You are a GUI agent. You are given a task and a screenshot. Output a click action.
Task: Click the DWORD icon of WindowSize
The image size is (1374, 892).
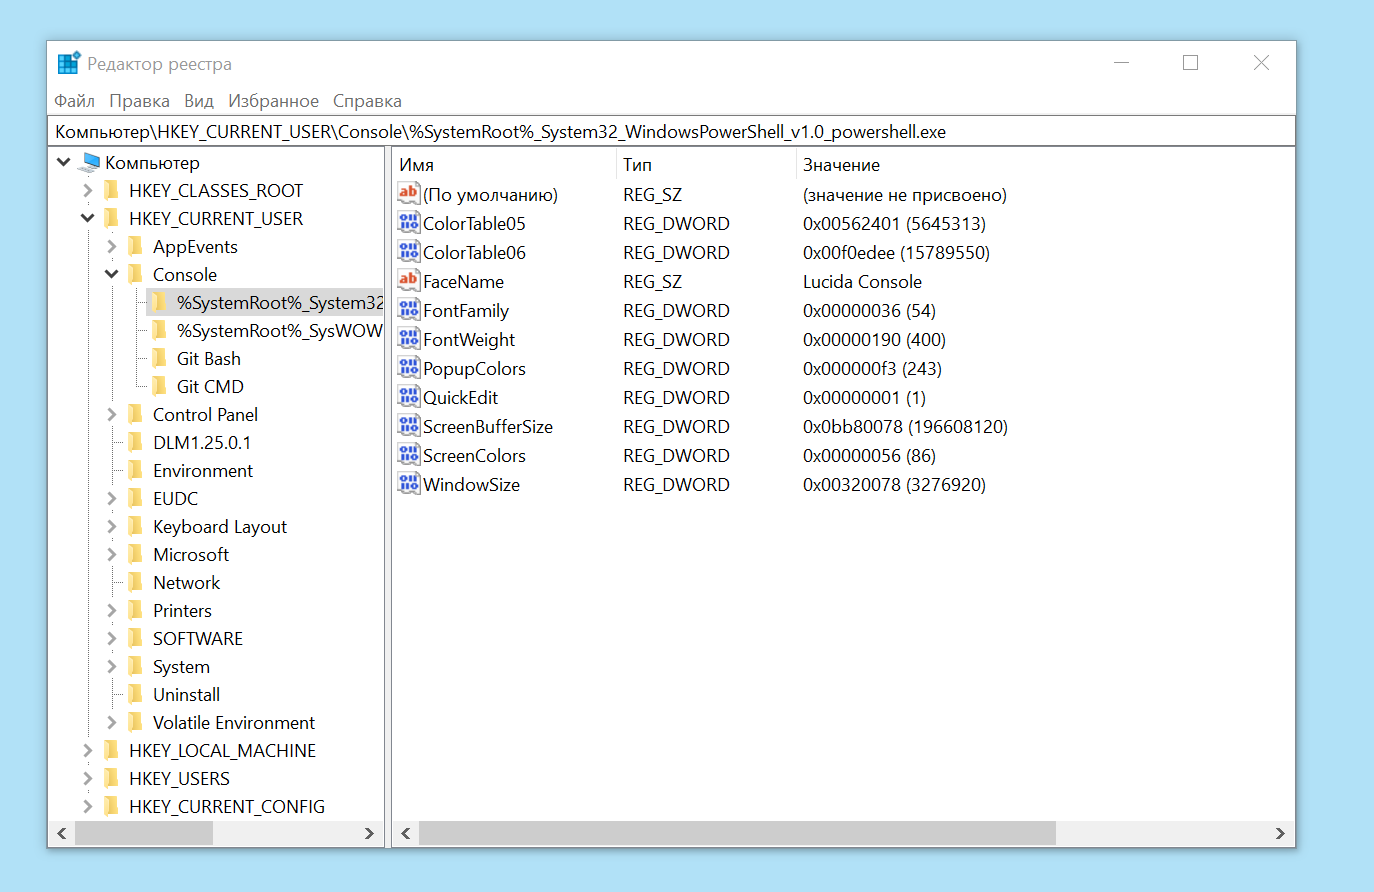coord(409,484)
